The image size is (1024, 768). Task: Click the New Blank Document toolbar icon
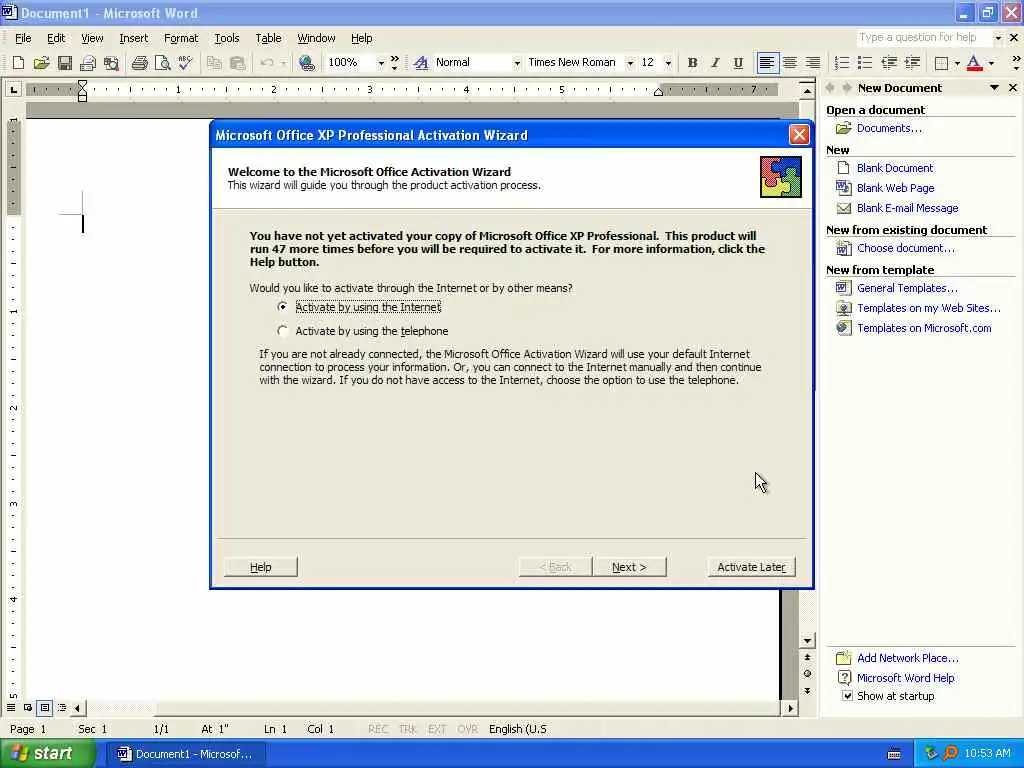tap(18, 63)
